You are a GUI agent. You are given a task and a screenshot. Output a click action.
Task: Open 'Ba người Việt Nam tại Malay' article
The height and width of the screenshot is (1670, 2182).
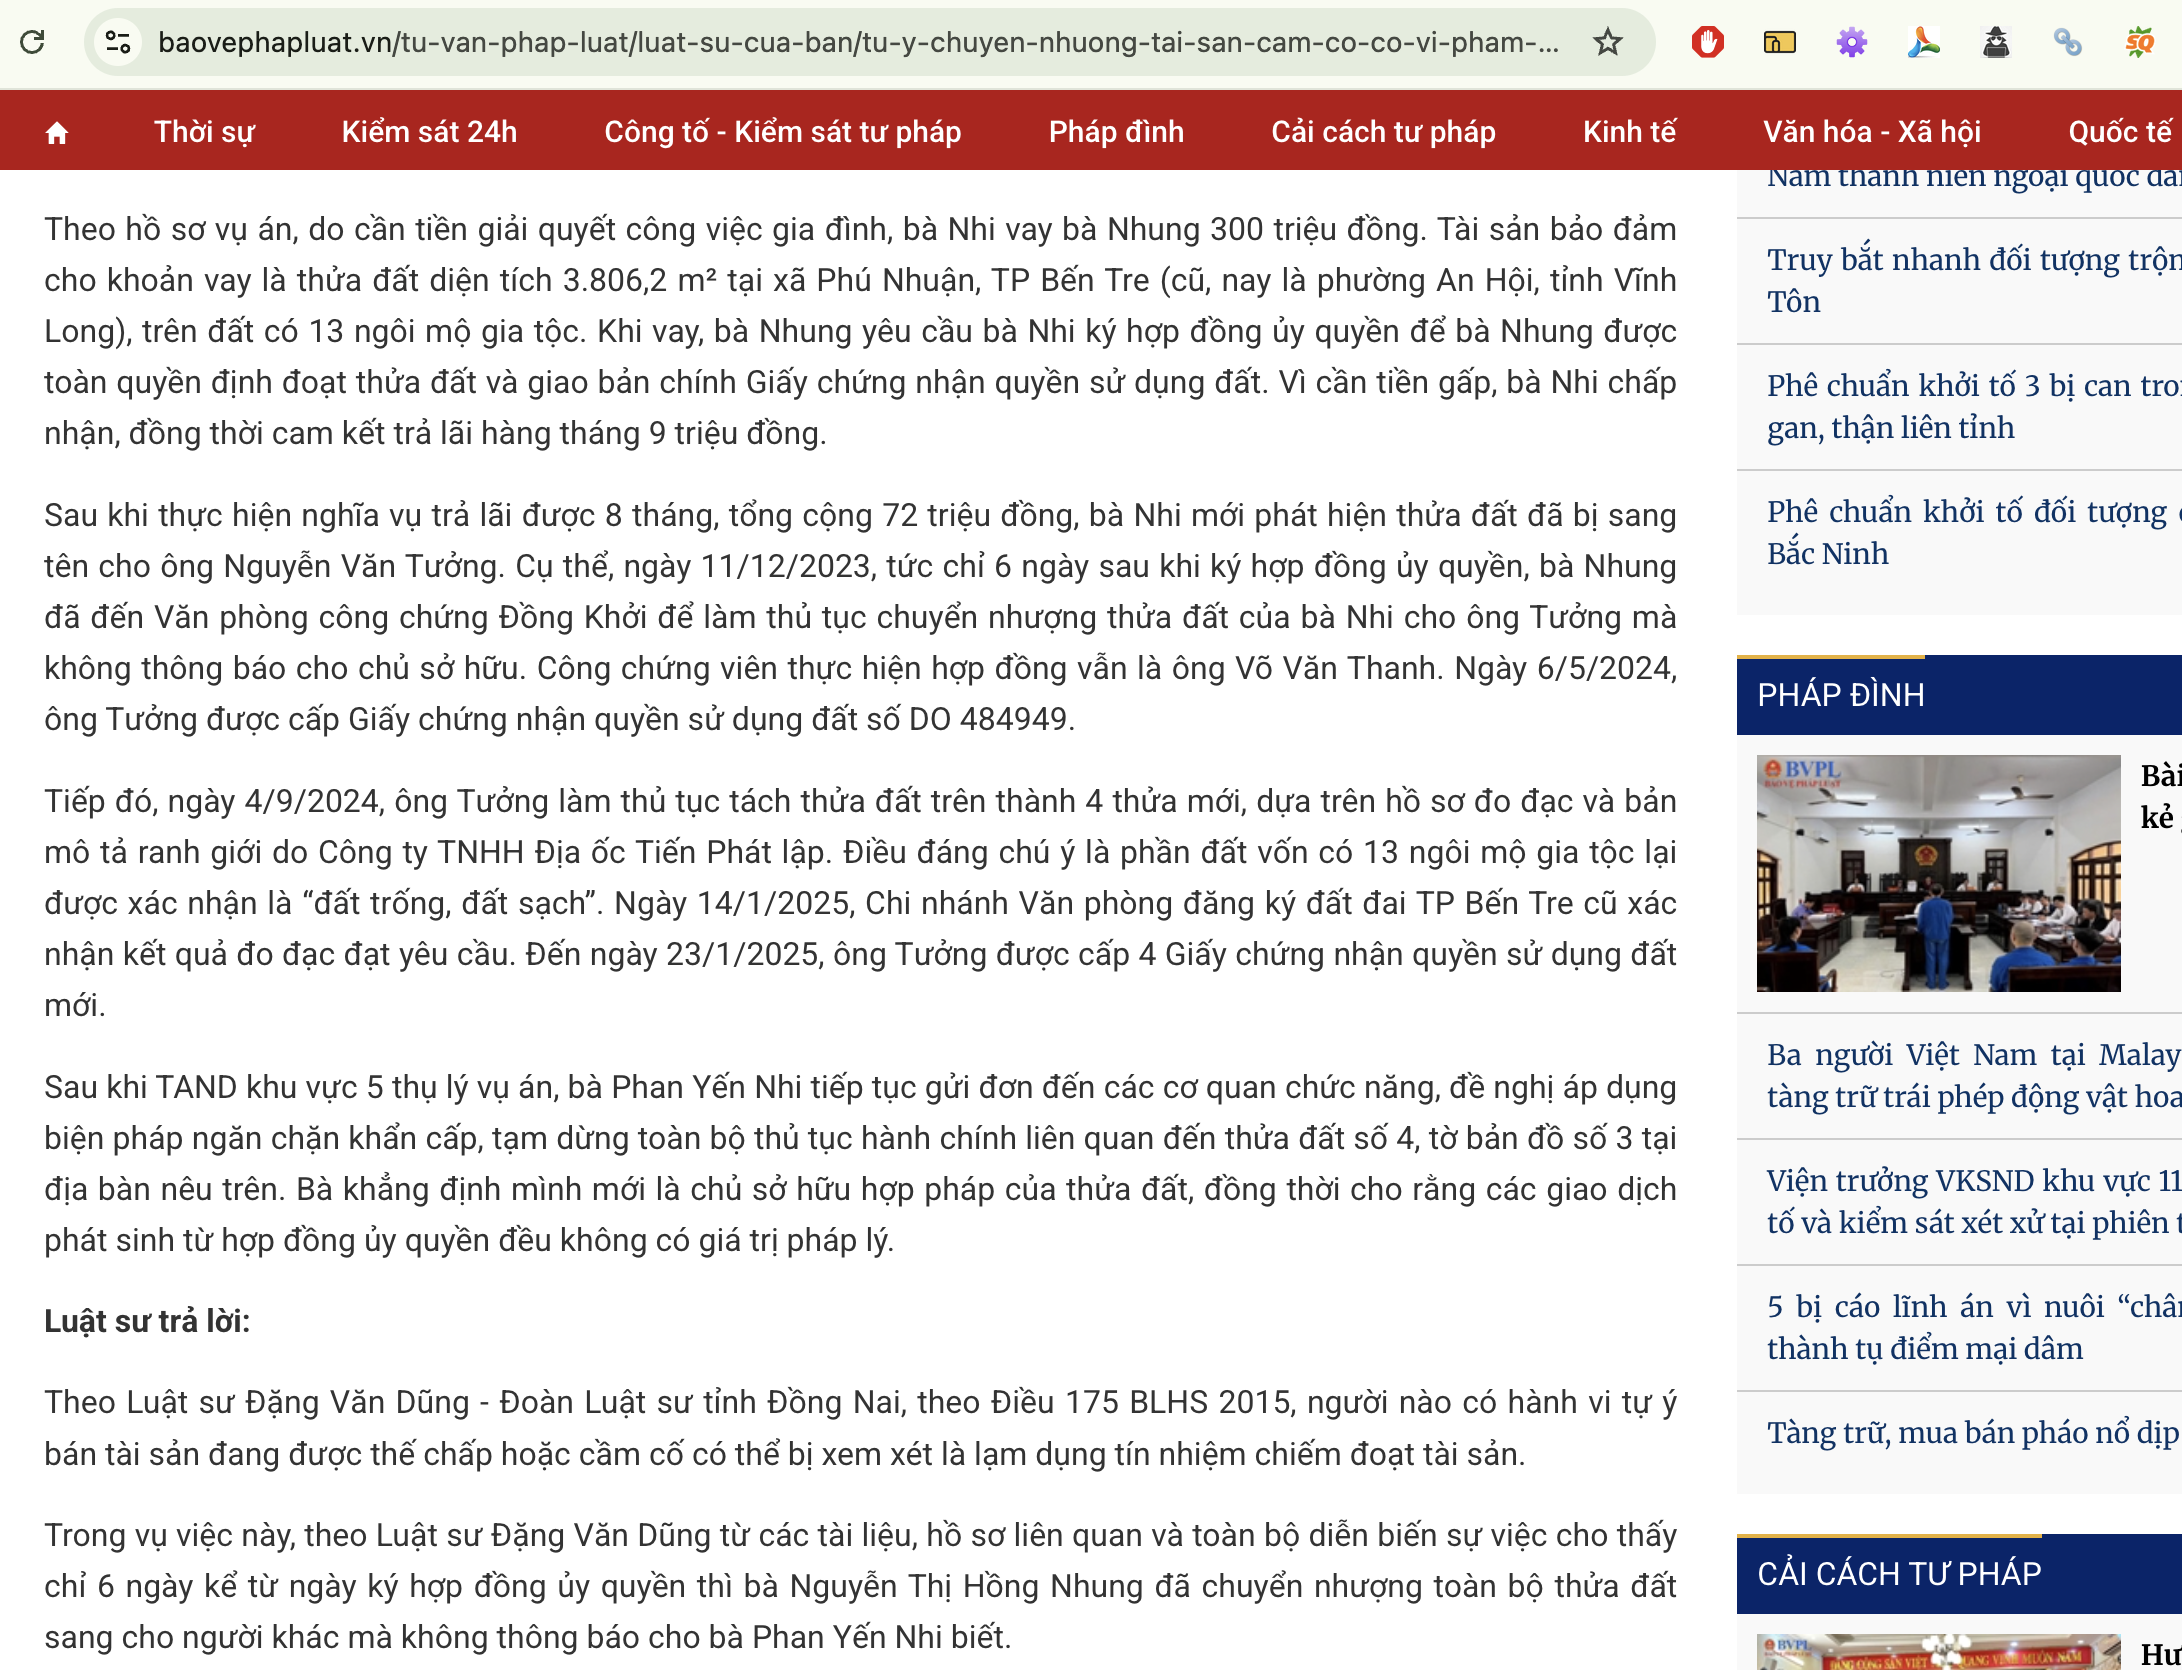click(x=1973, y=1075)
